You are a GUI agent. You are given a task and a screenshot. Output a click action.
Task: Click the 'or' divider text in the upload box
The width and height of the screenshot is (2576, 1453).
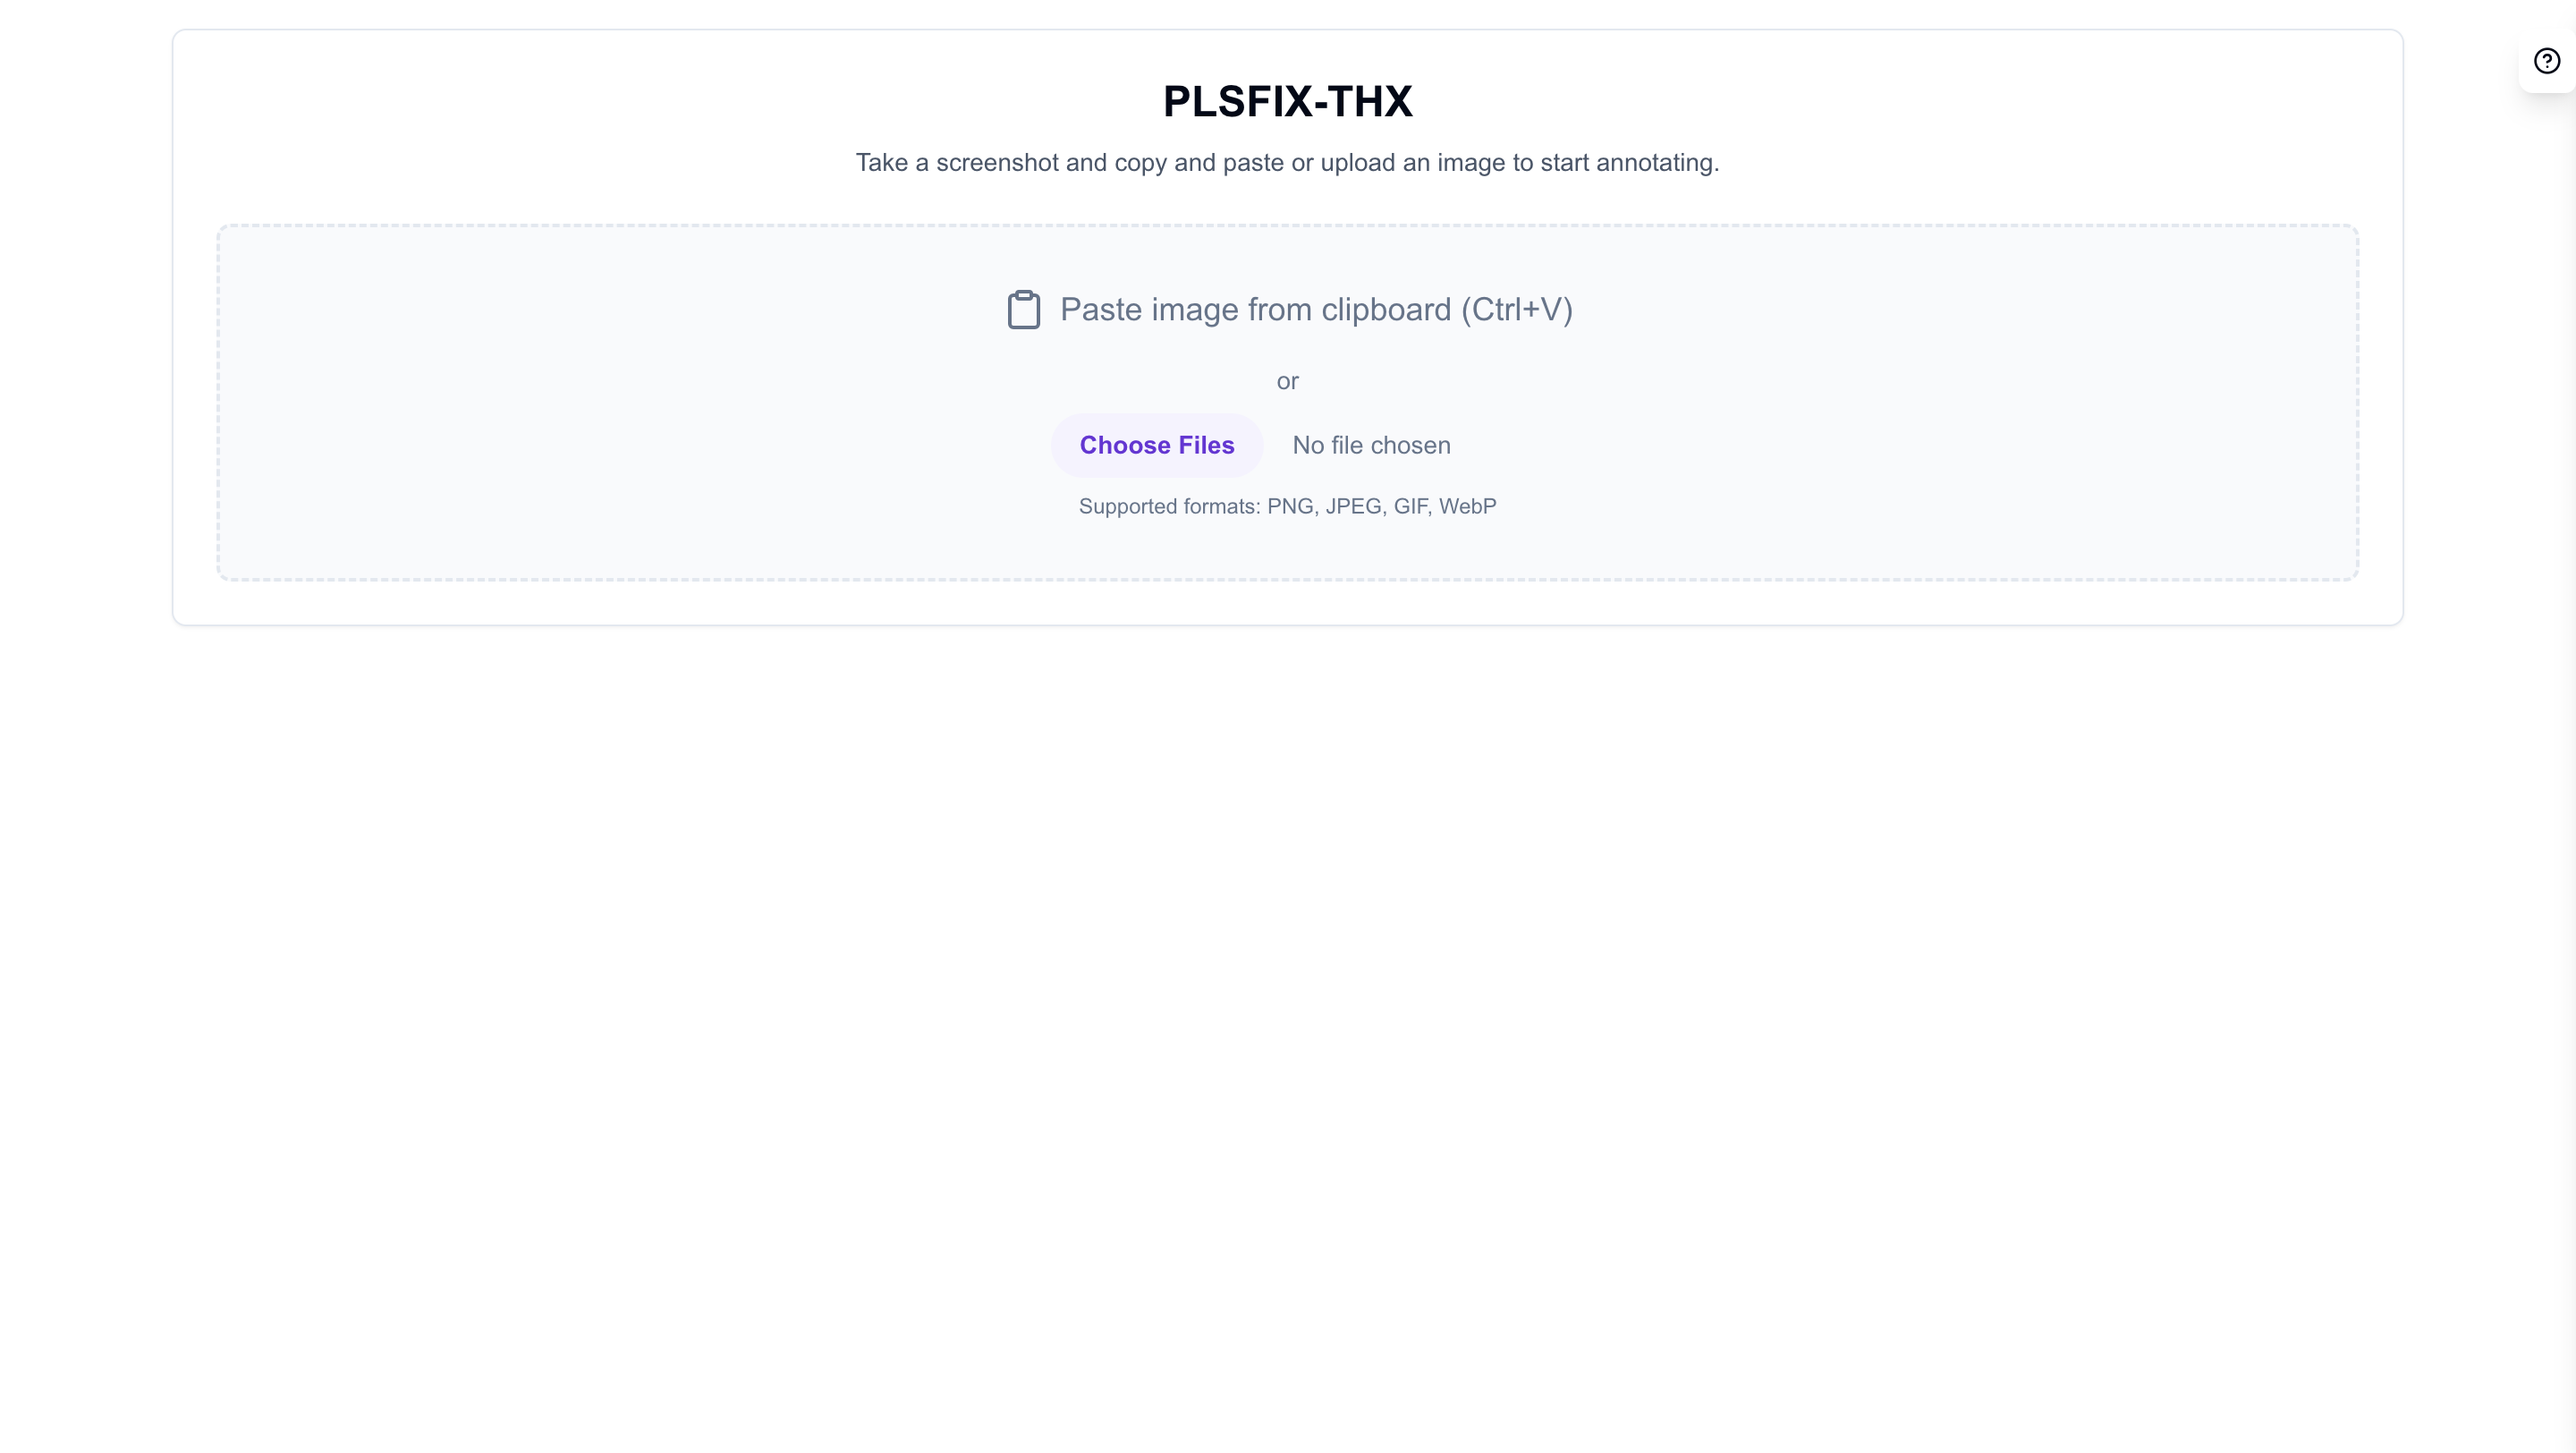[1287, 381]
